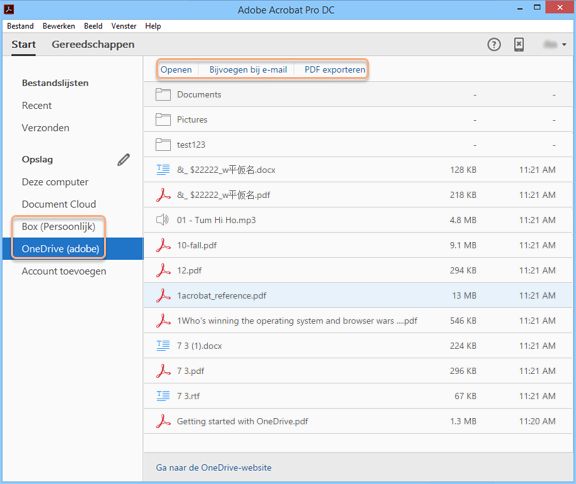Open the Bewerken menu
The width and height of the screenshot is (576, 484).
tap(59, 26)
